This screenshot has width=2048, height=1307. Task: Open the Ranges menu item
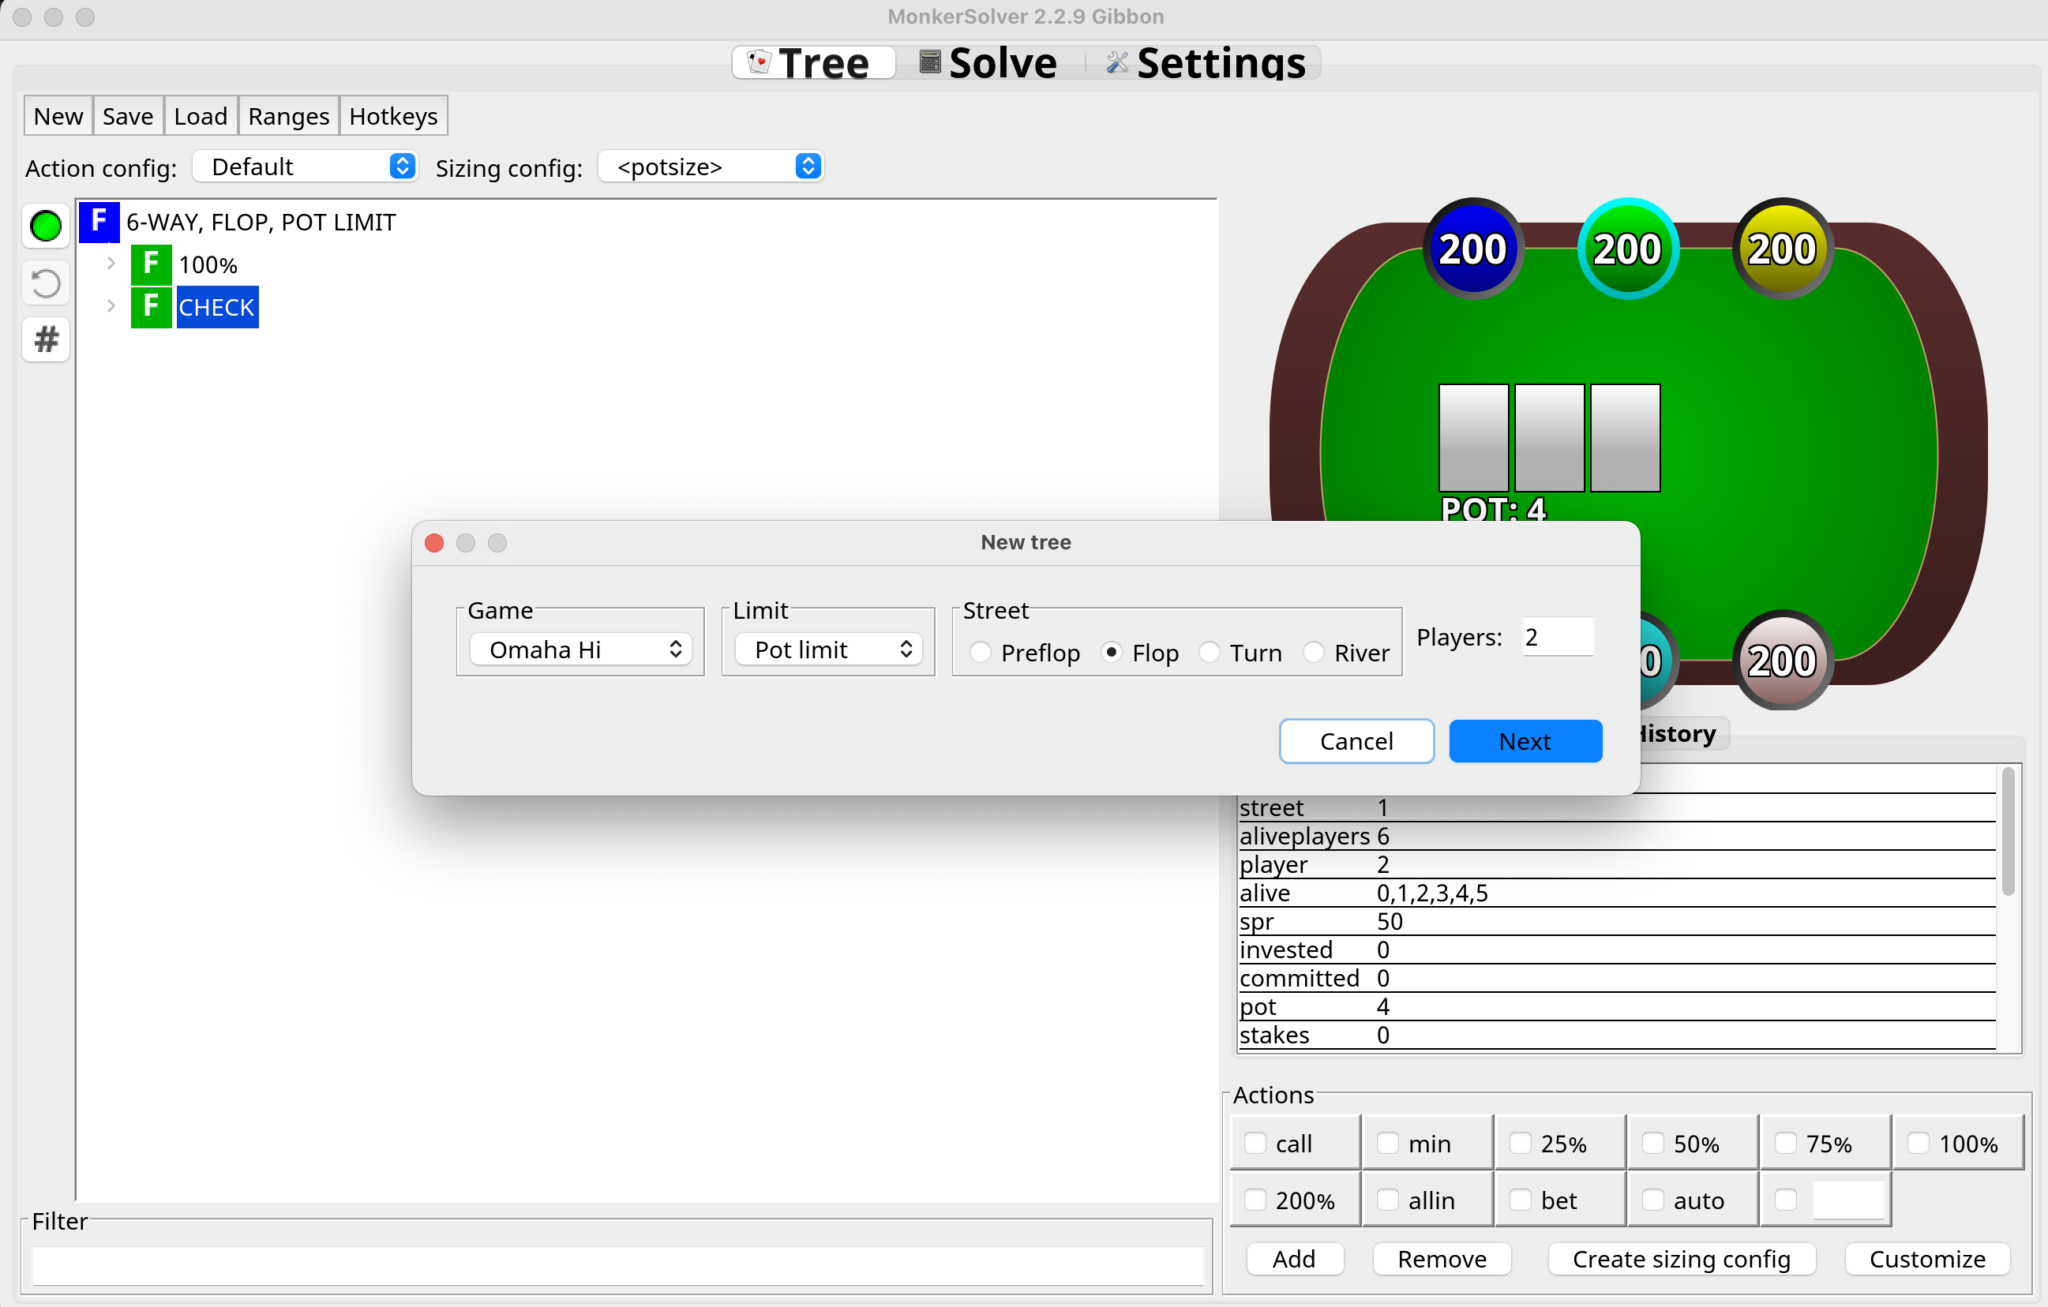point(288,115)
